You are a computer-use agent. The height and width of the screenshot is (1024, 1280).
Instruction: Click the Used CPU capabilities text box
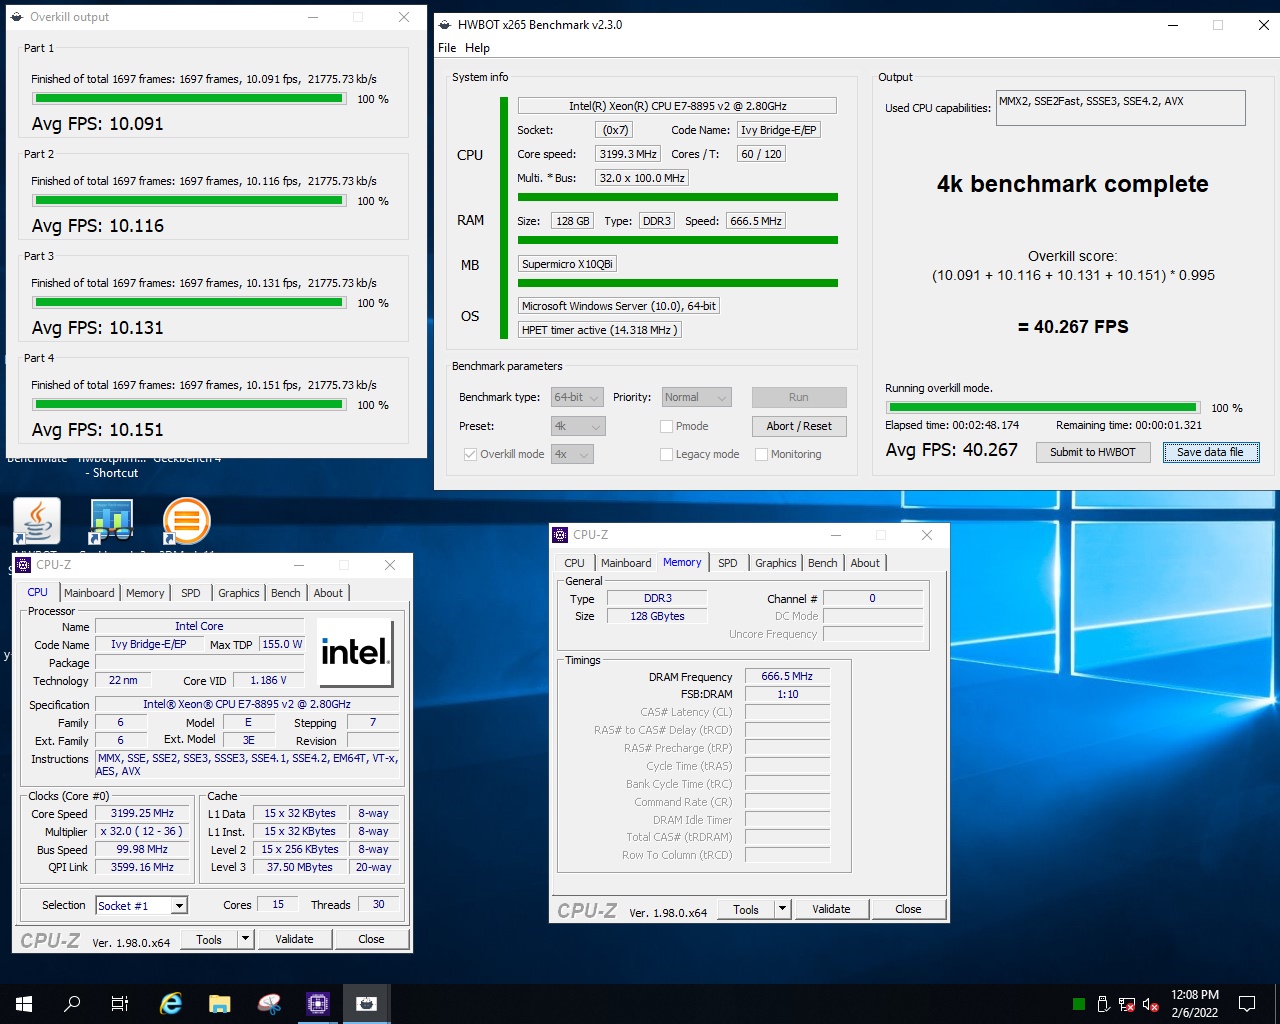[x=1120, y=108]
